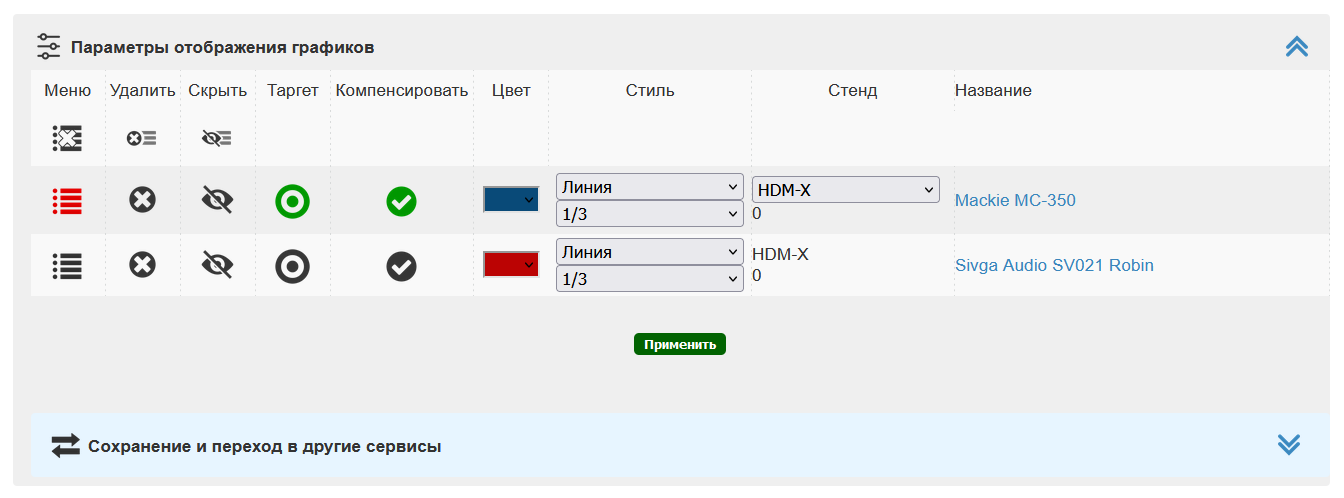Open menu icon for Sivga Audio SV021 Robin
1344x498 pixels.
pyautogui.click(x=67, y=266)
